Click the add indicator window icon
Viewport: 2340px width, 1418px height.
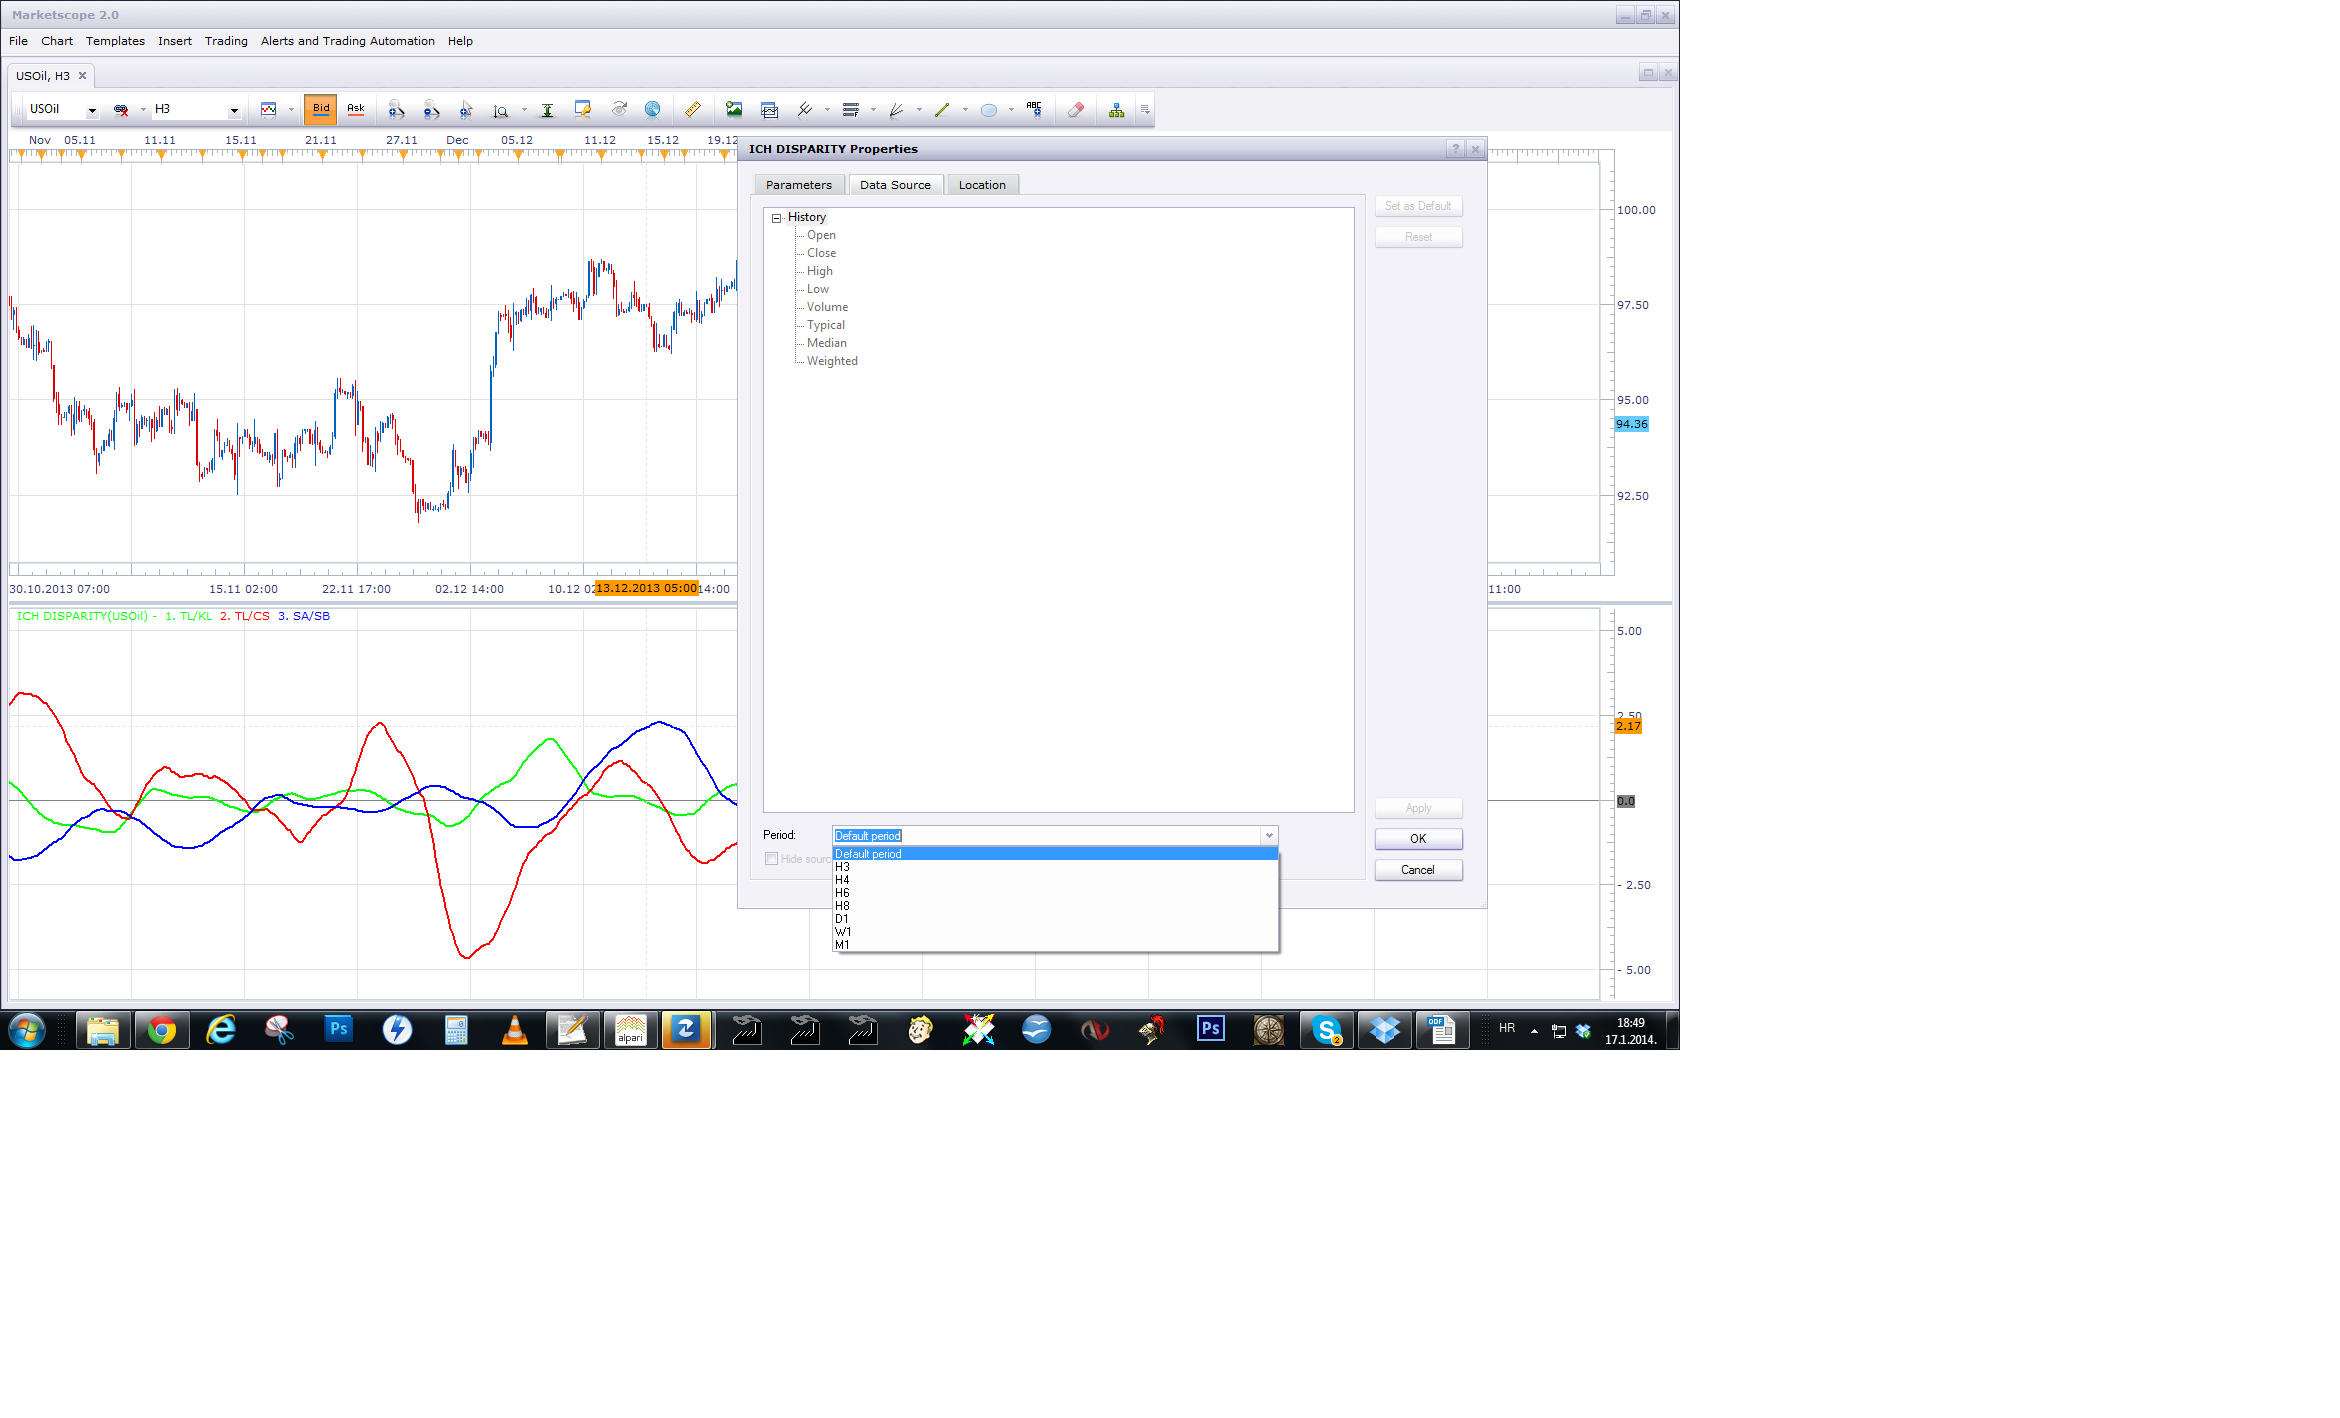769,110
